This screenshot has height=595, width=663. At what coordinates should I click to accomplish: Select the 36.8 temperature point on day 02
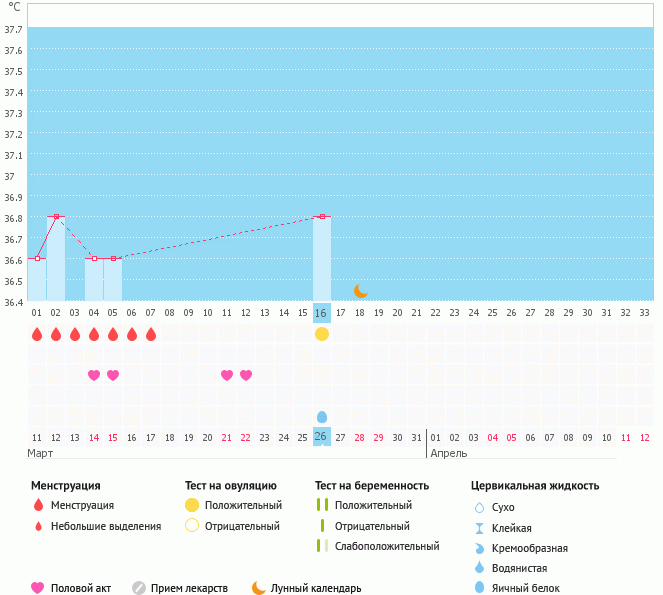point(56,216)
